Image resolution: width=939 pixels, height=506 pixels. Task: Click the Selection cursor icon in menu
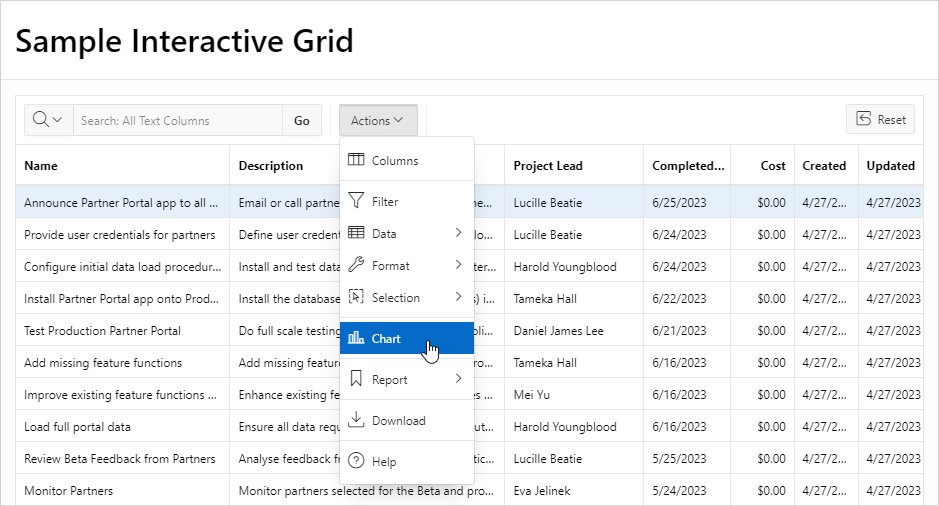356,296
